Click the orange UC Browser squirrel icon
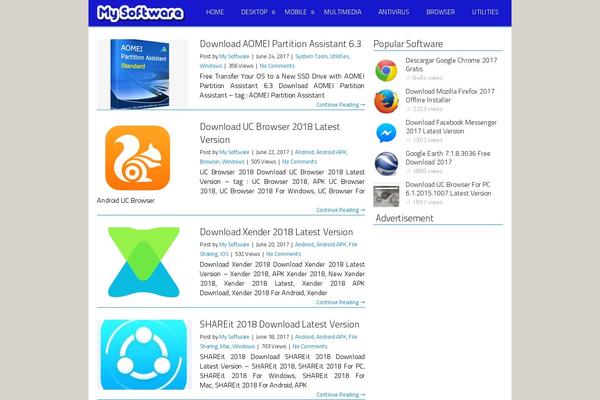 click(x=138, y=158)
